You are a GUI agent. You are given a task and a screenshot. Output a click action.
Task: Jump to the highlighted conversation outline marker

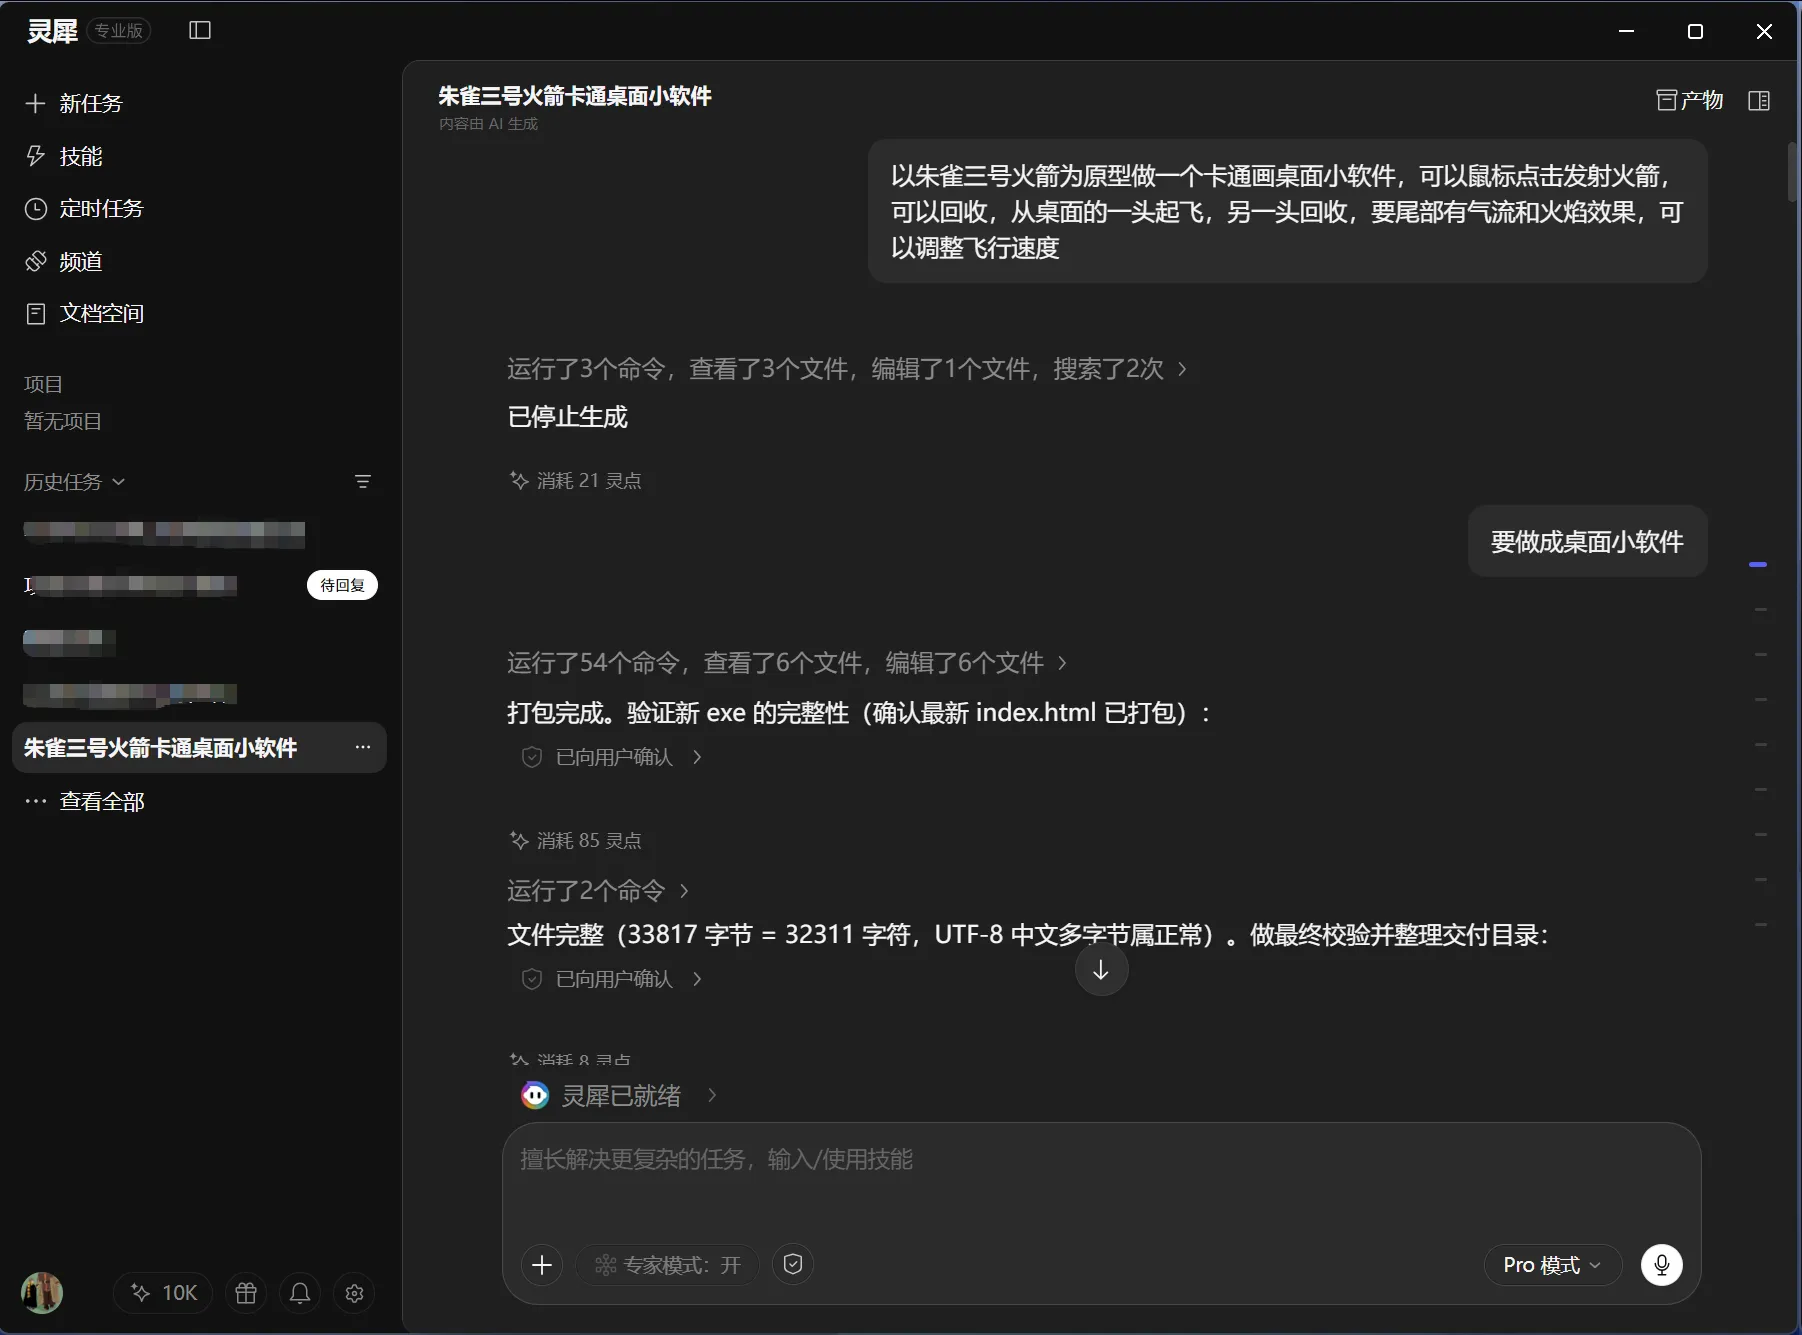(1758, 565)
